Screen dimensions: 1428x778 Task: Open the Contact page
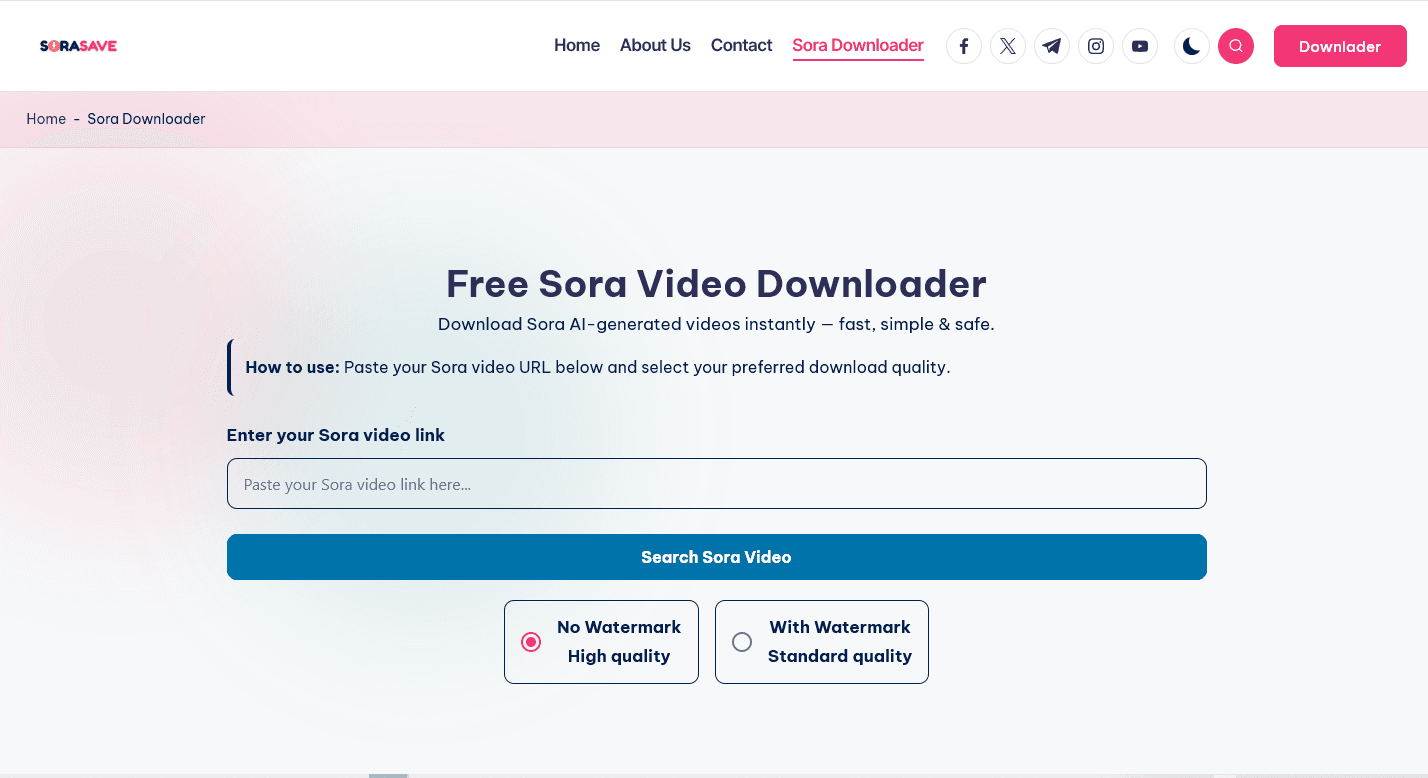[741, 45]
